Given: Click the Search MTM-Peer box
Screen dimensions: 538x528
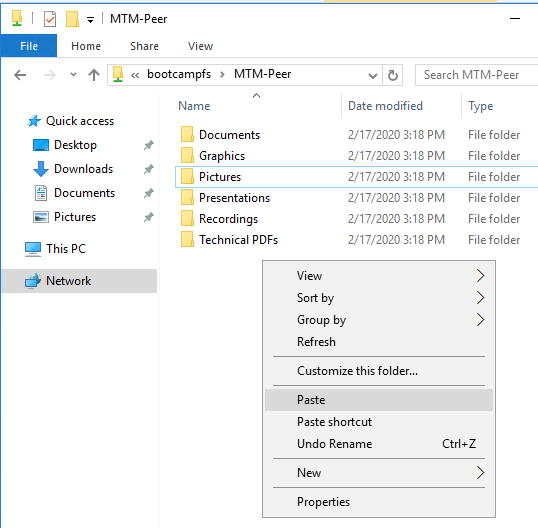Looking at the screenshot, I should coord(477,75).
